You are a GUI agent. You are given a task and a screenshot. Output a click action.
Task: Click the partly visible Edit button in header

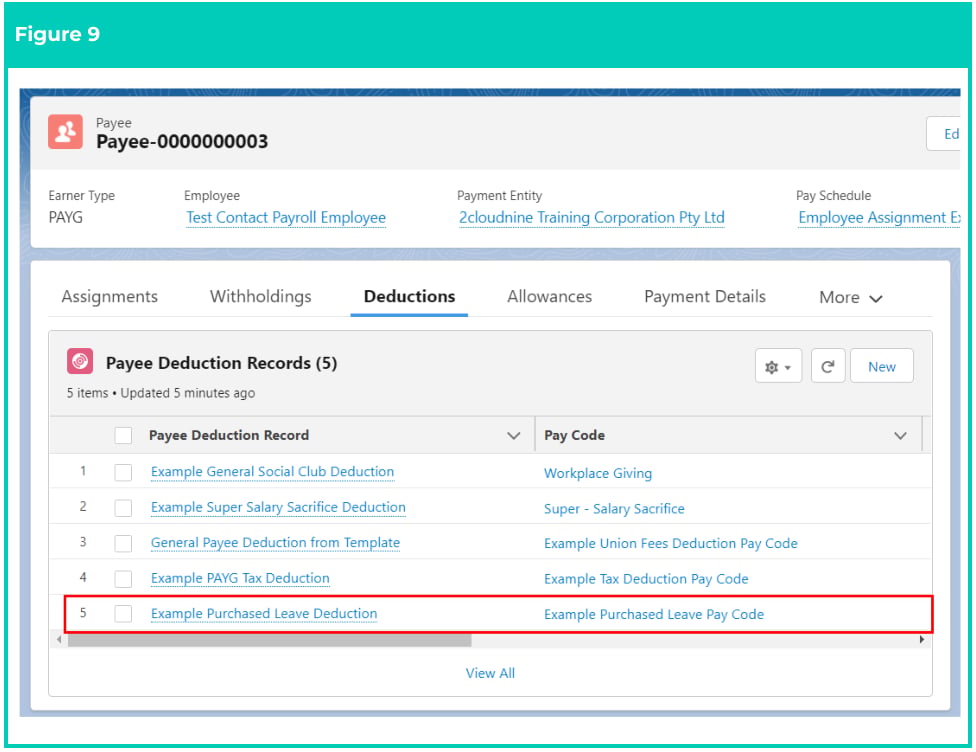coord(944,134)
